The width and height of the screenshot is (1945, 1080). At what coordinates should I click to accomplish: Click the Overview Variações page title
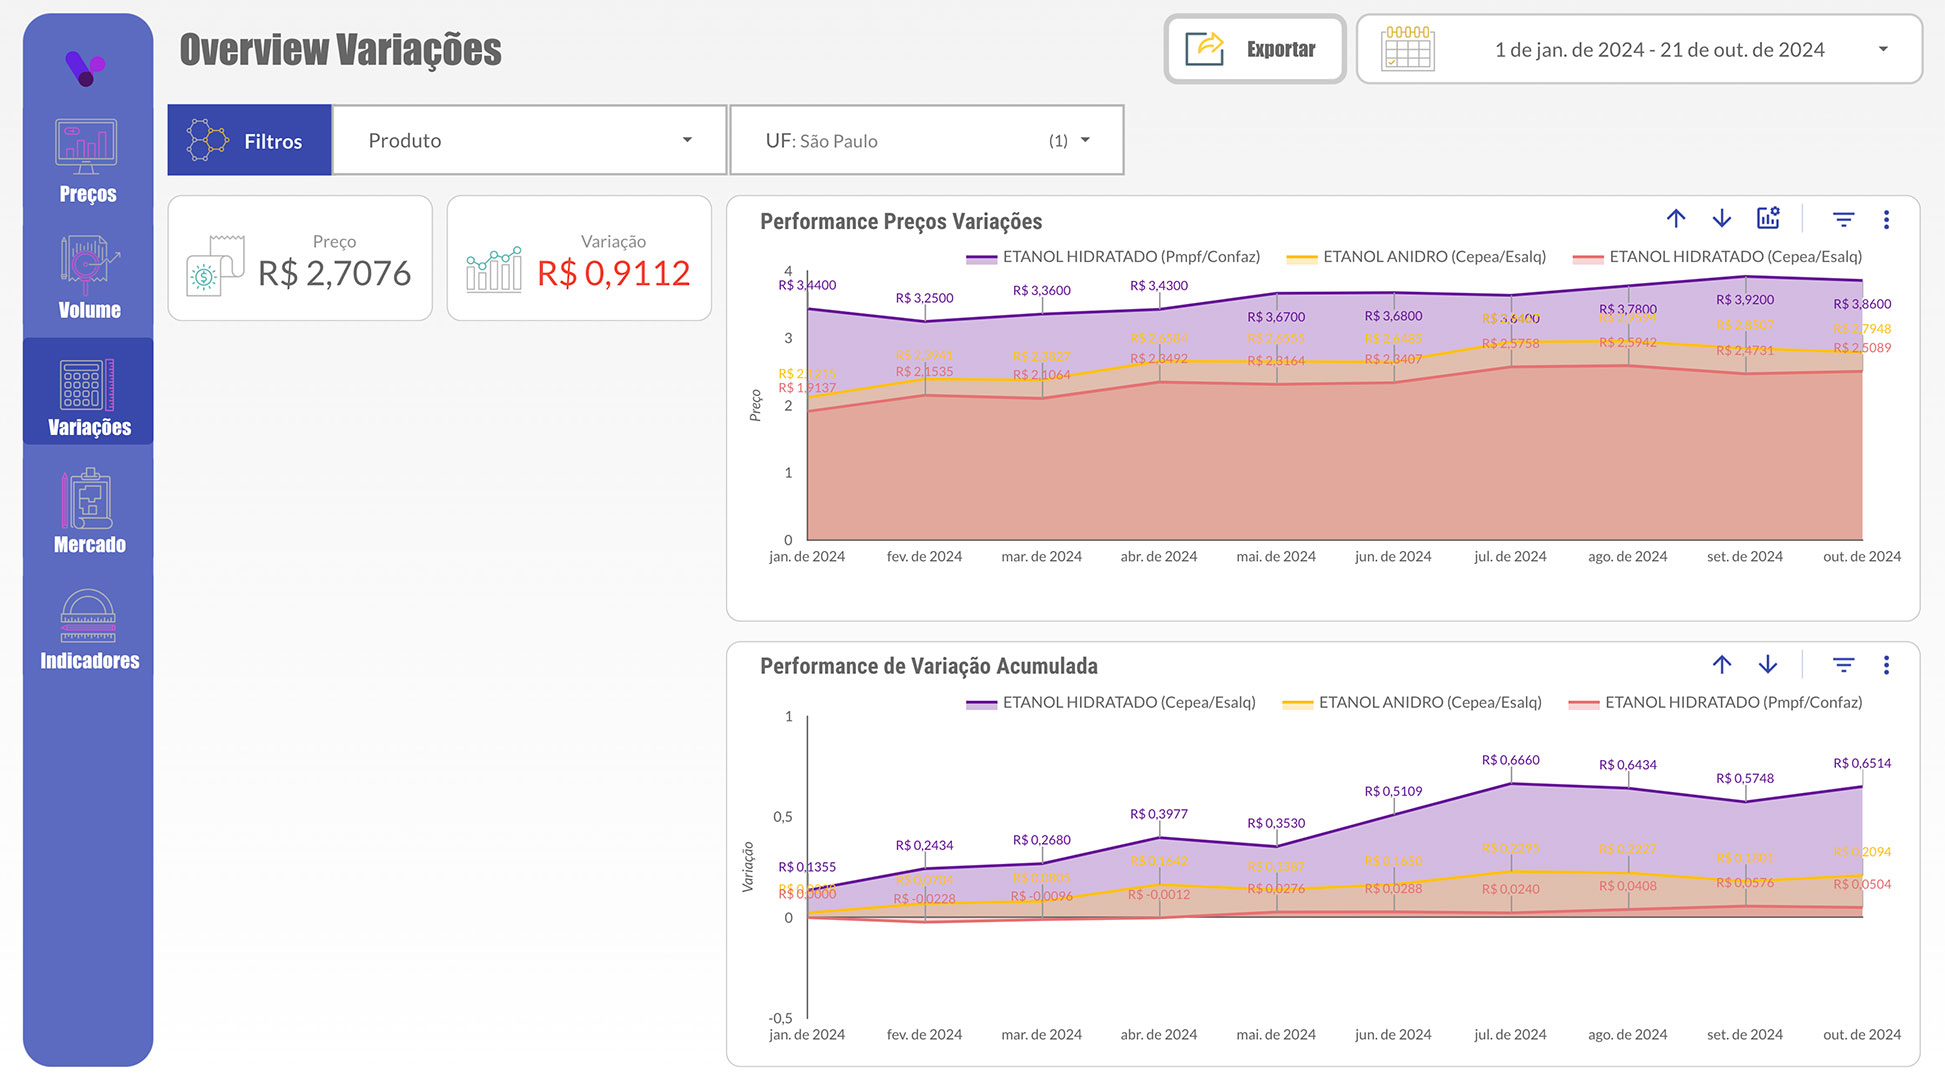click(x=340, y=48)
